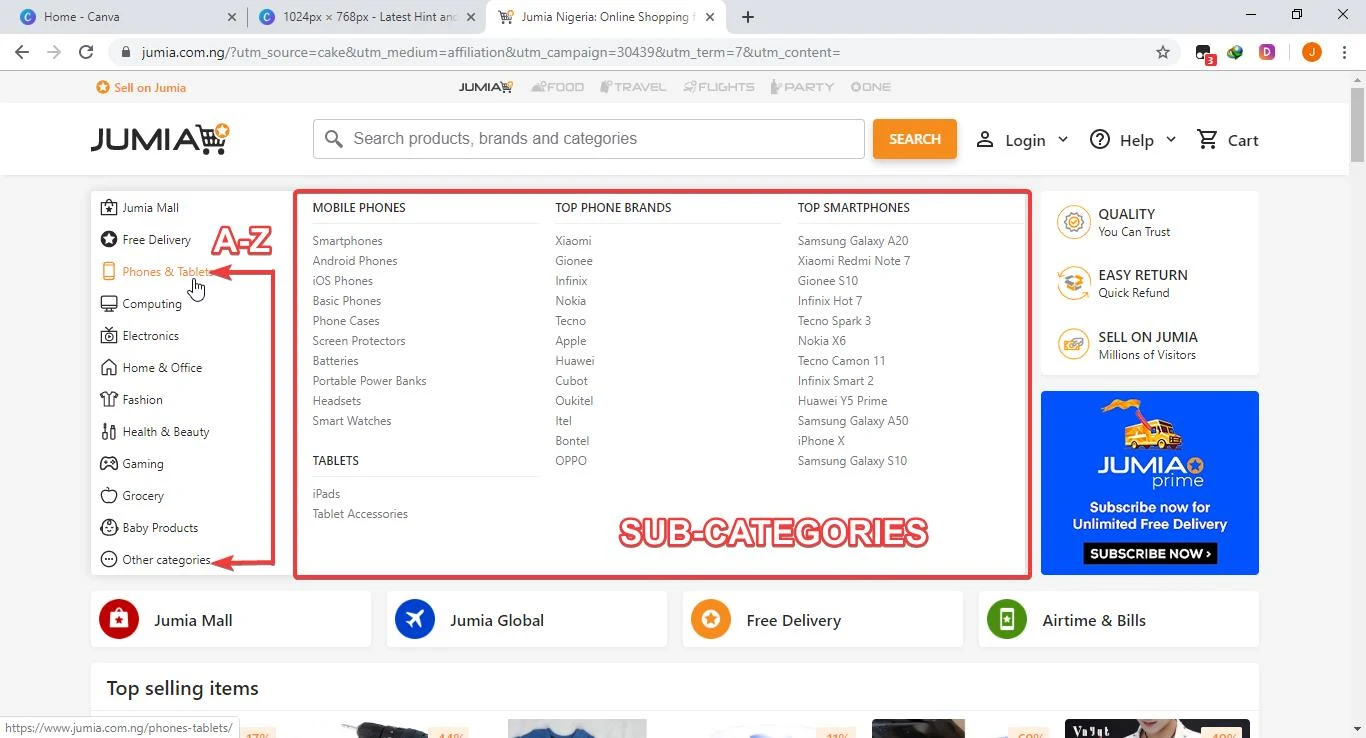Click the Electronics camera icon
Screen dimensions: 1366x738
coord(109,336)
